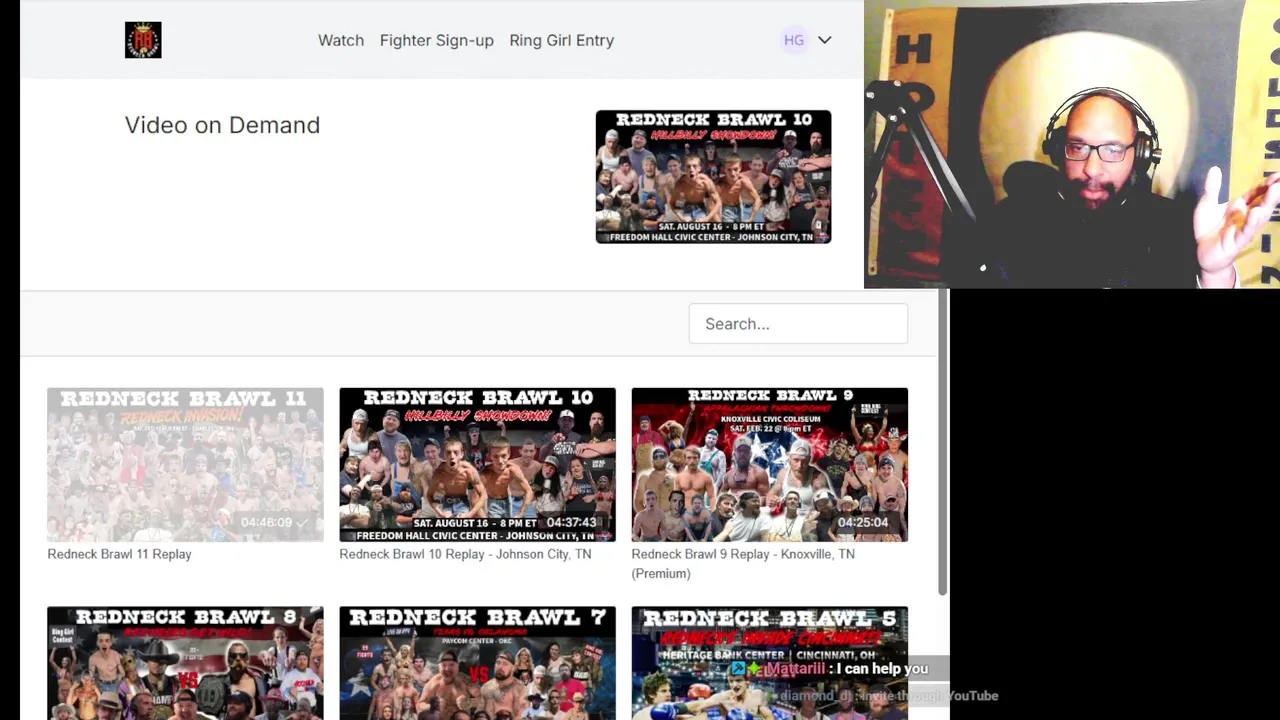Click the 04:37:43 duration label

571,523
